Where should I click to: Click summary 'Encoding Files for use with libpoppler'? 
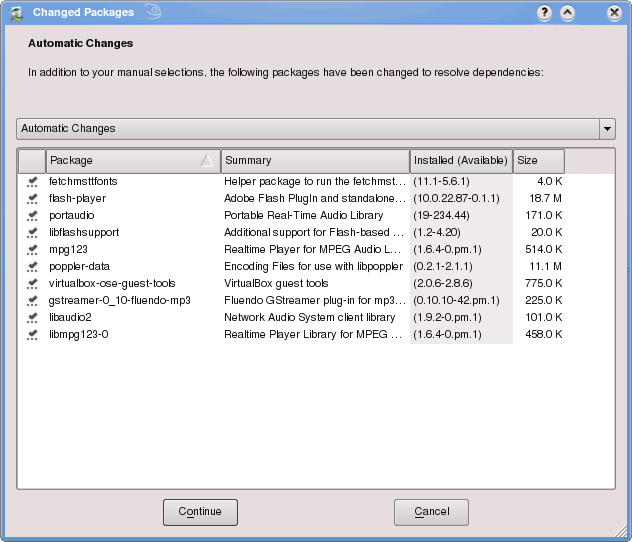pyautogui.click(x=314, y=267)
